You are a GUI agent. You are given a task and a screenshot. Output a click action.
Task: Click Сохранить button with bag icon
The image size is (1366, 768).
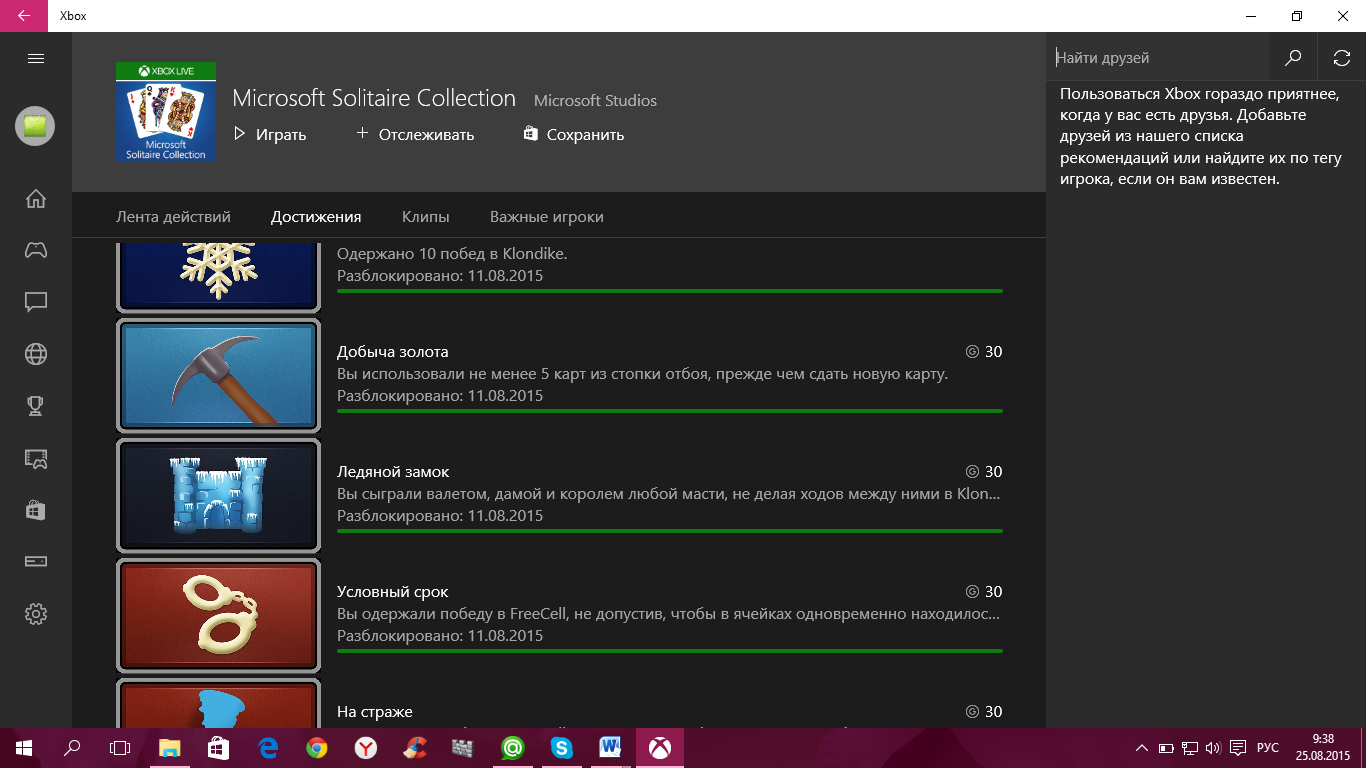click(574, 134)
